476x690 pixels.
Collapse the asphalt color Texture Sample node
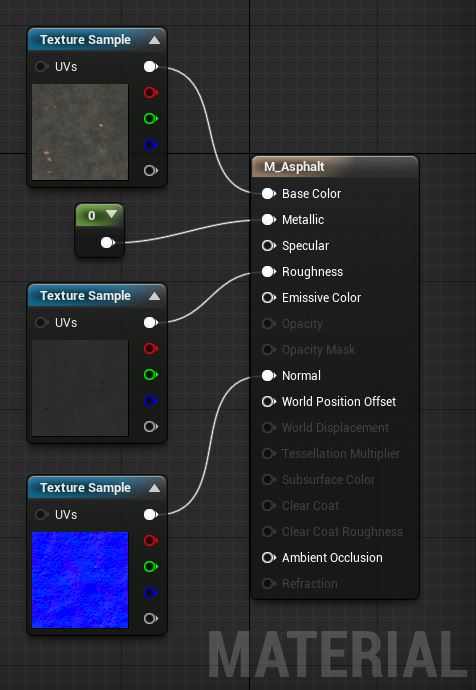154,40
